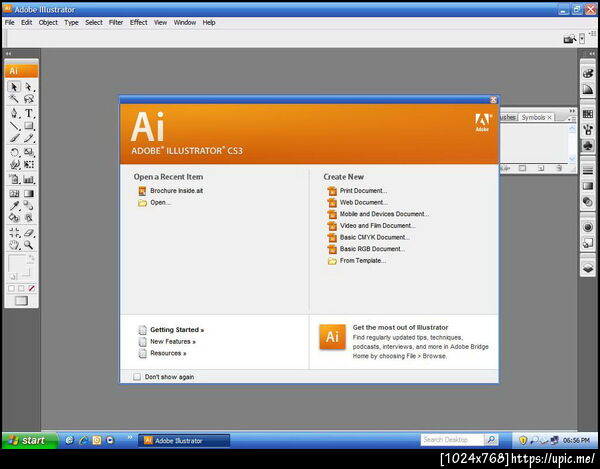Open the Go to Bridge dropdown arrow
600x469 pixels.
582,39
